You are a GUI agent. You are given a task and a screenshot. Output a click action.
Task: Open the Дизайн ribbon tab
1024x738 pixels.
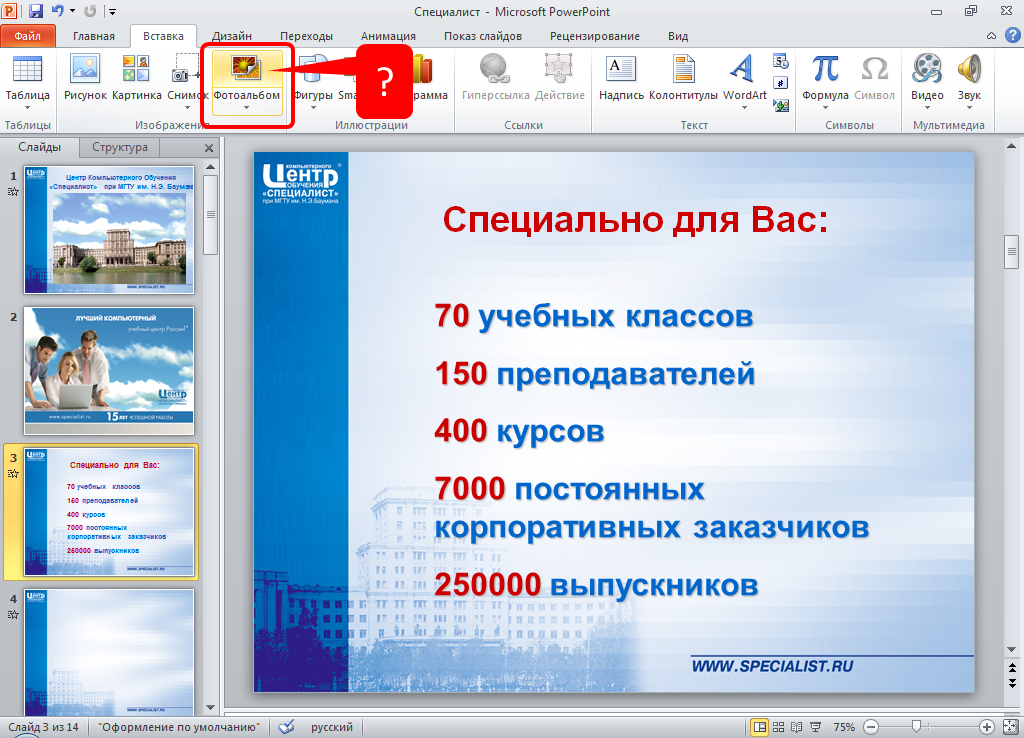232,36
